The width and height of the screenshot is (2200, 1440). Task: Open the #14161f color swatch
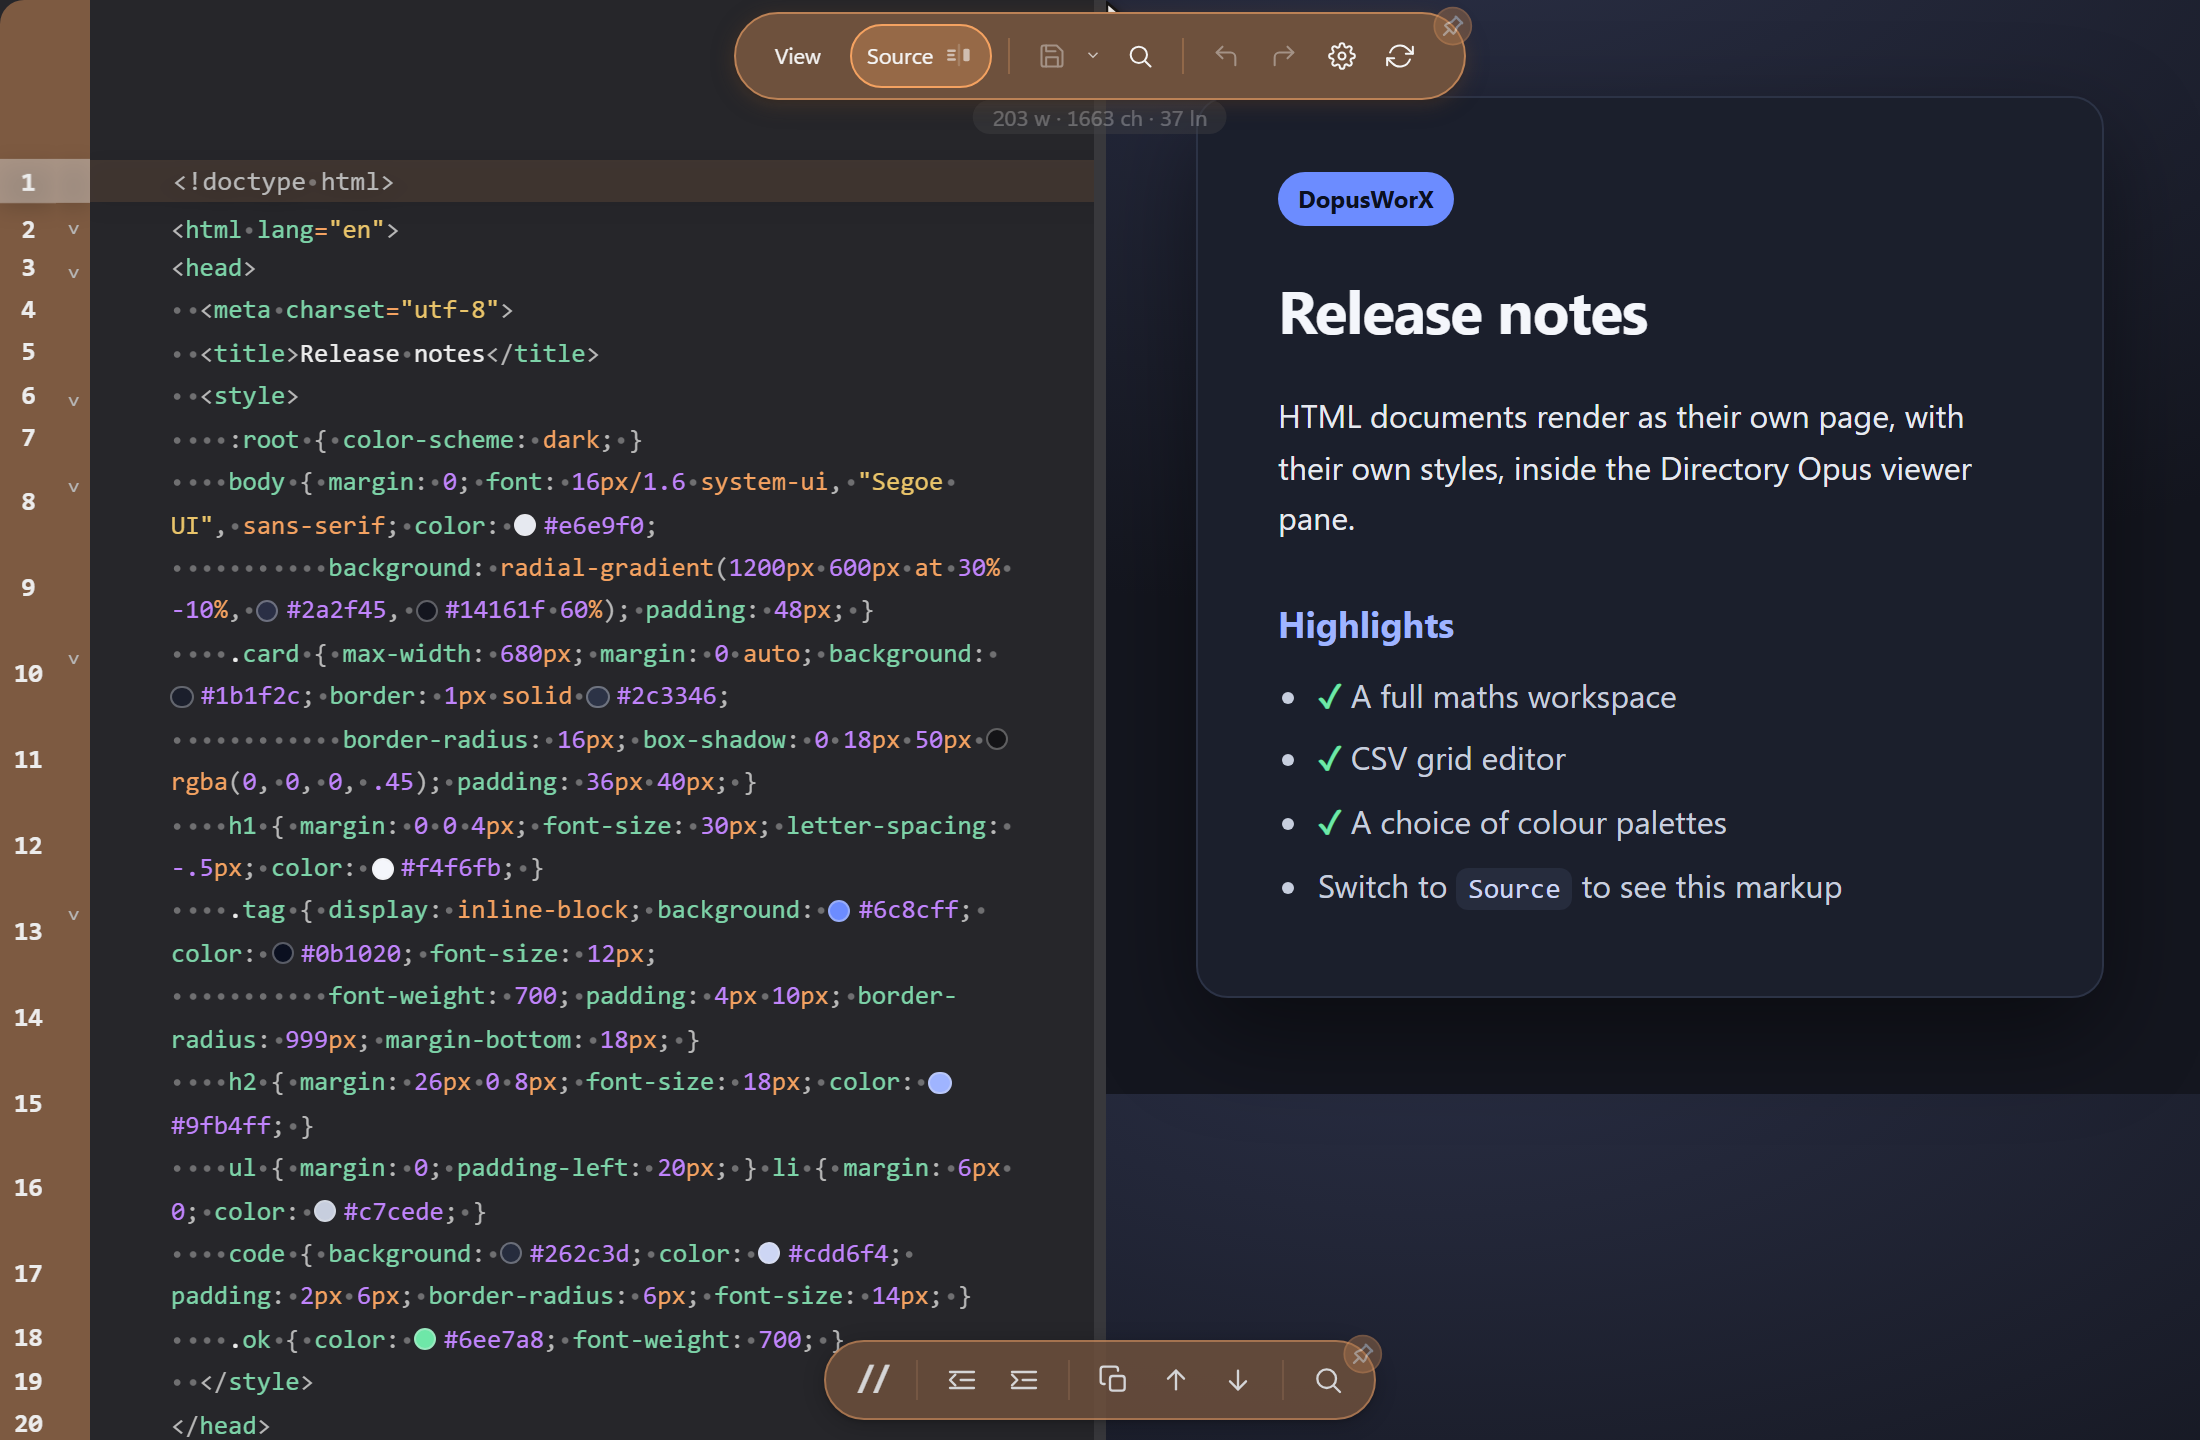tap(426, 610)
